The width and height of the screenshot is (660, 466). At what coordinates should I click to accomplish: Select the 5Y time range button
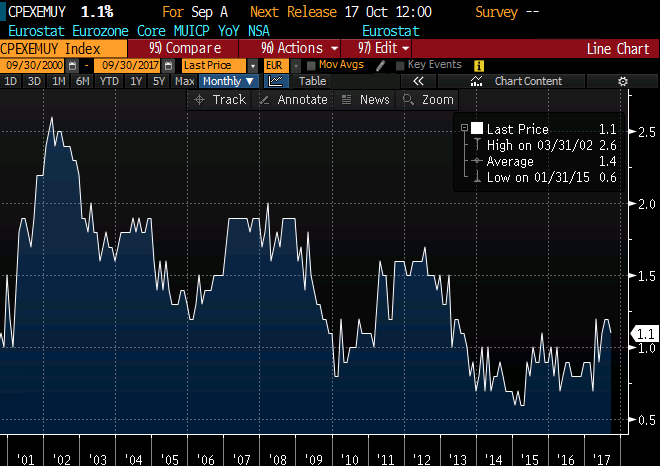pyautogui.click(x=158, y=81)
